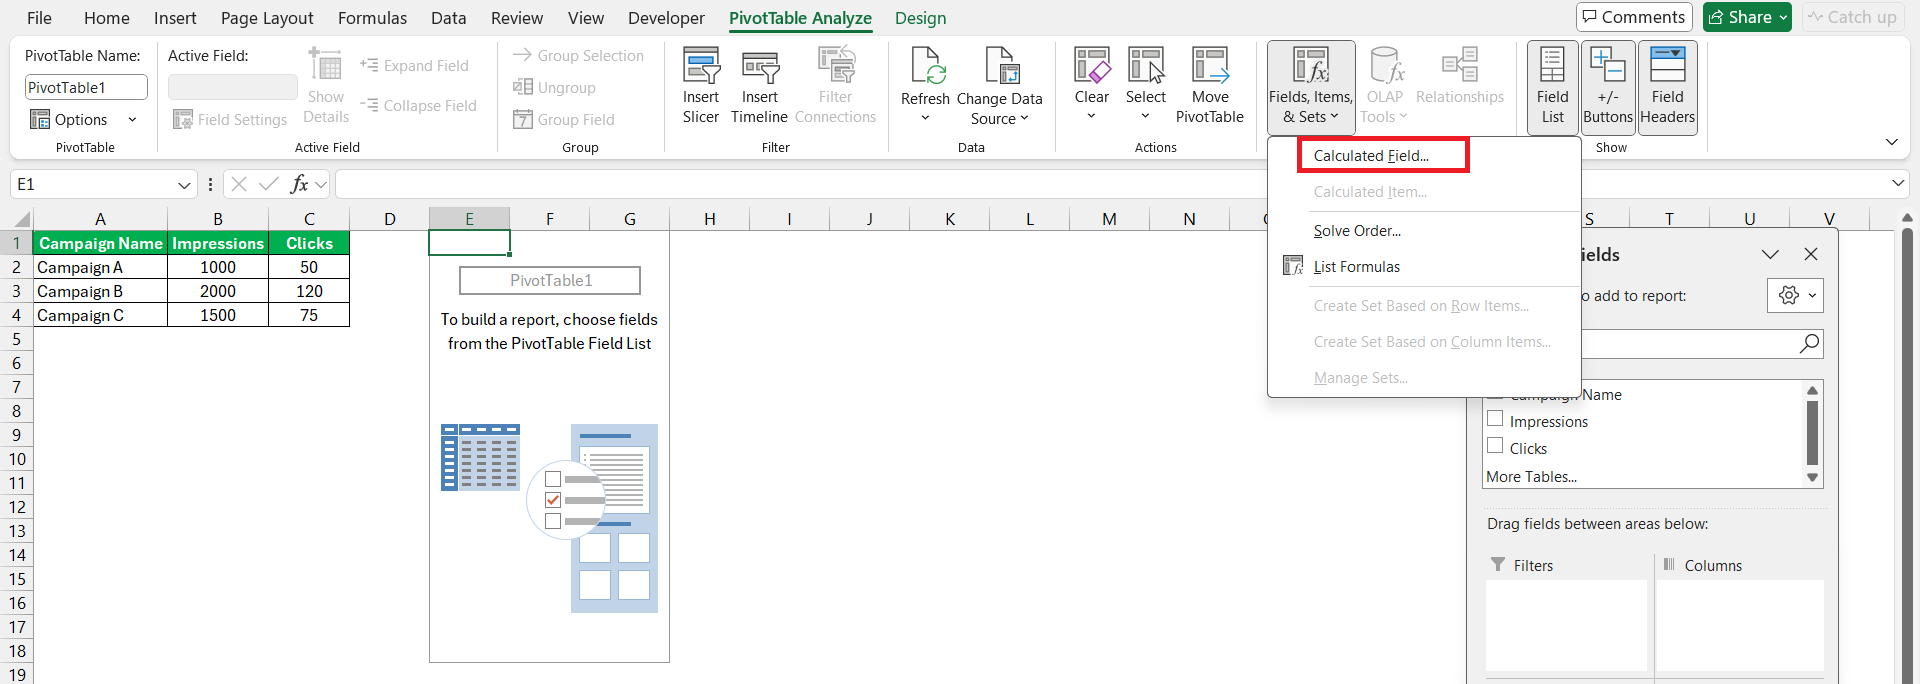Close the PivotTable Fields pane
The image size is (1920, 684).
coord(1811,254)
